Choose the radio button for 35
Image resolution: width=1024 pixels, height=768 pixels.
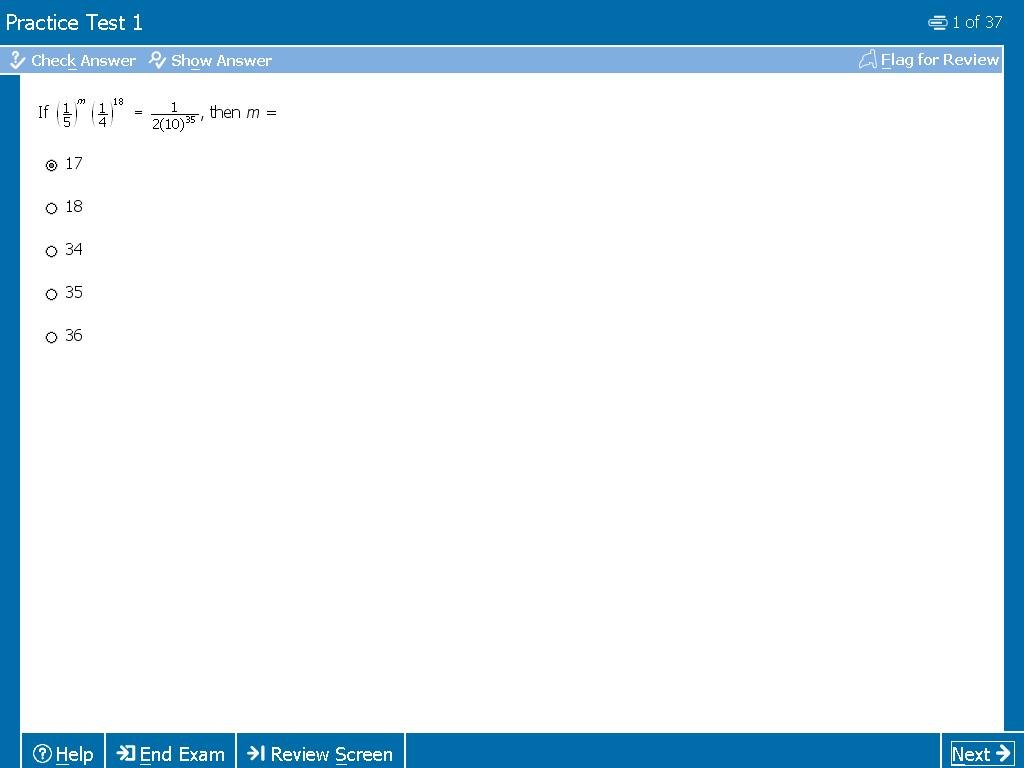pos(52,295)
